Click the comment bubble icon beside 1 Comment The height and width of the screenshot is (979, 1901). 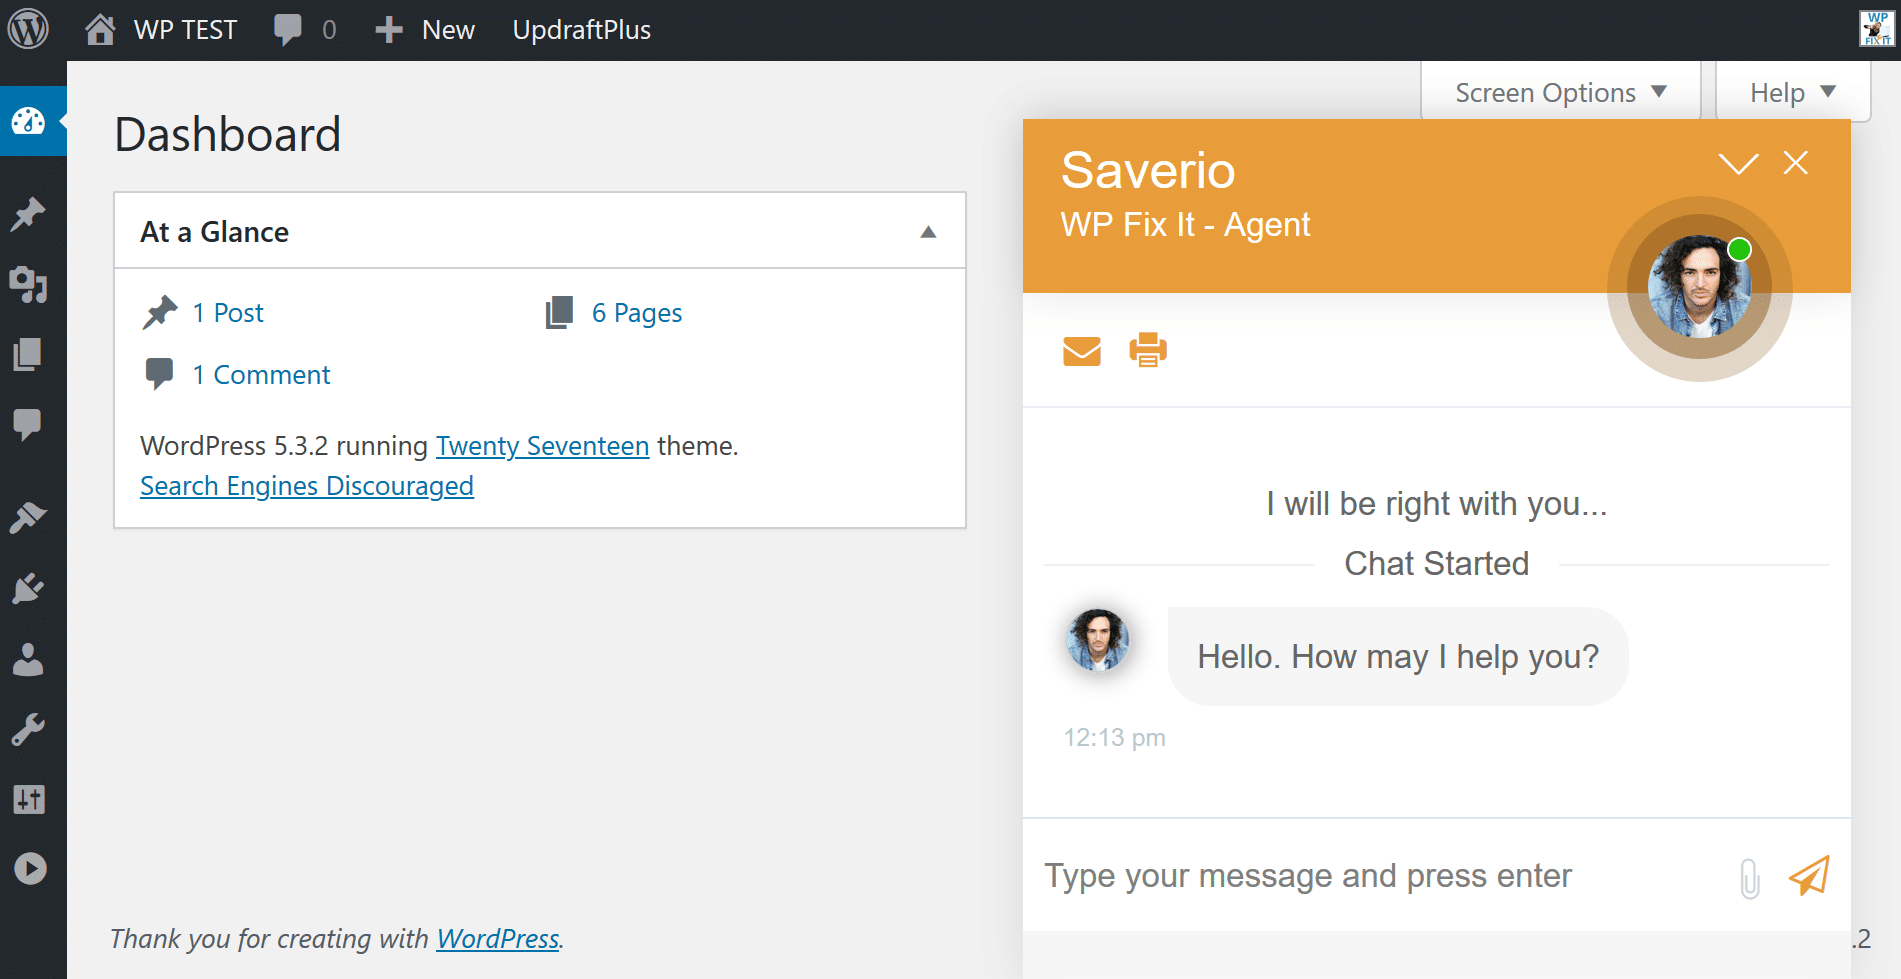click(160, 374)
